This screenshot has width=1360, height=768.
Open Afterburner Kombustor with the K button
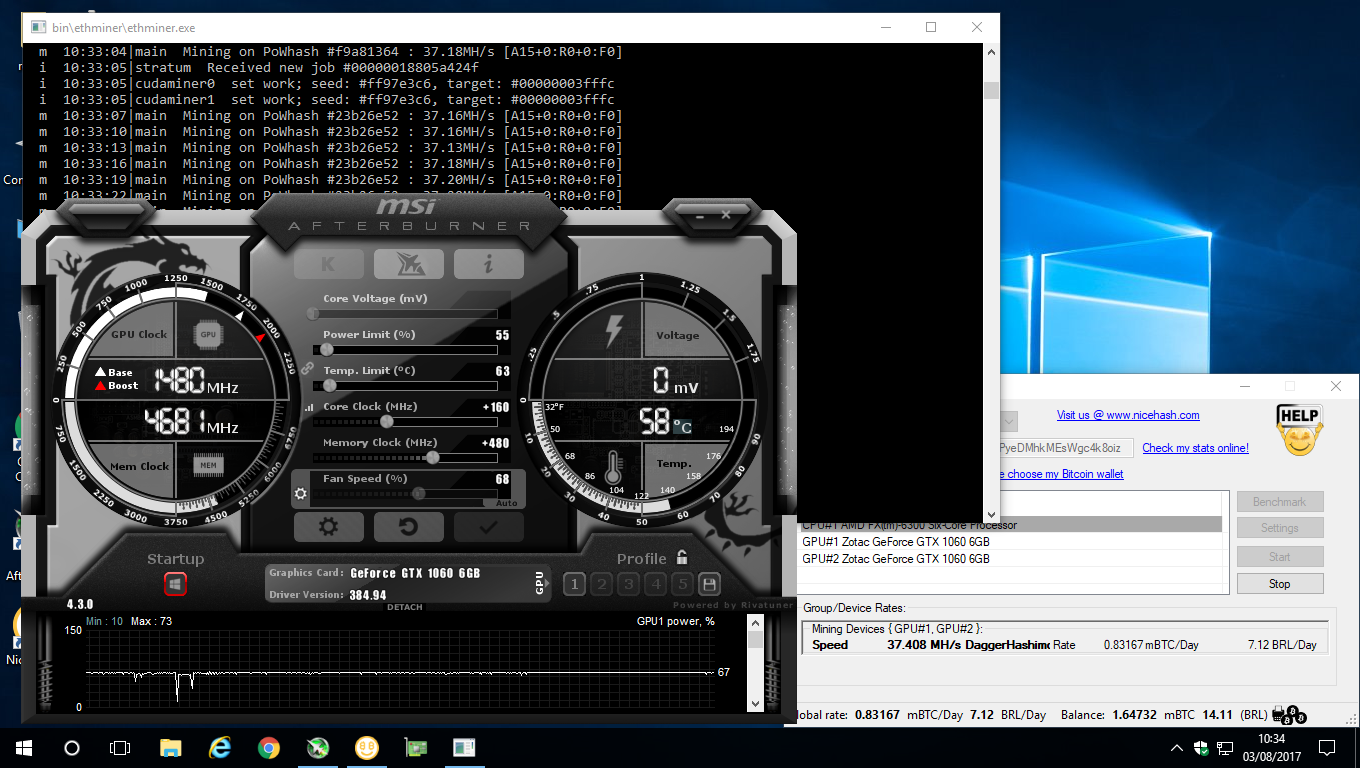(328, 264)
